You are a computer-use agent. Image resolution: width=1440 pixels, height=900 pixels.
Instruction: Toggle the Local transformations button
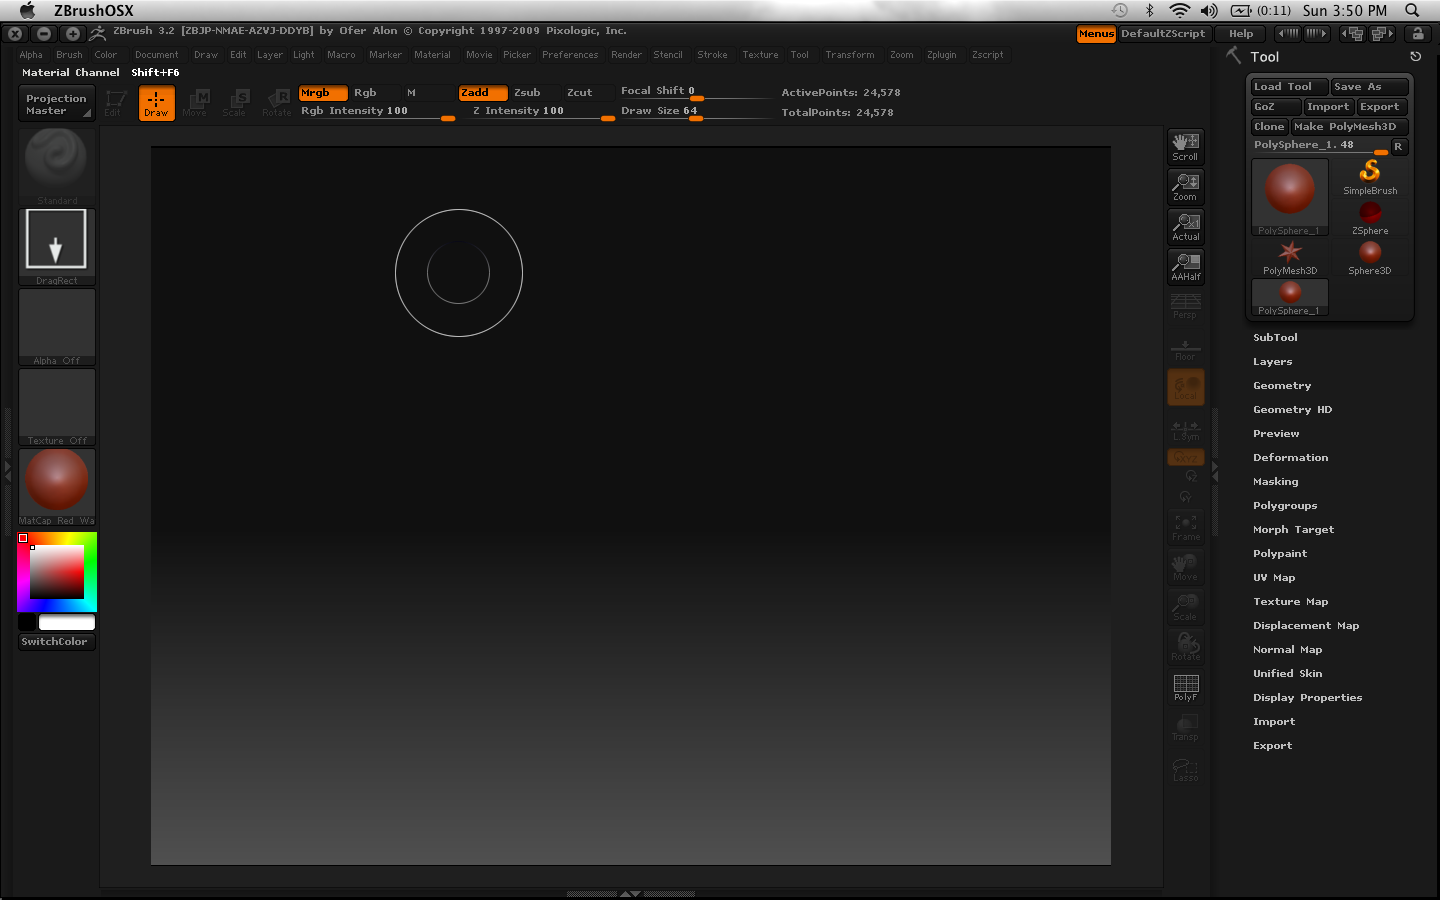pyautogui.click(x=1186, y=387)
